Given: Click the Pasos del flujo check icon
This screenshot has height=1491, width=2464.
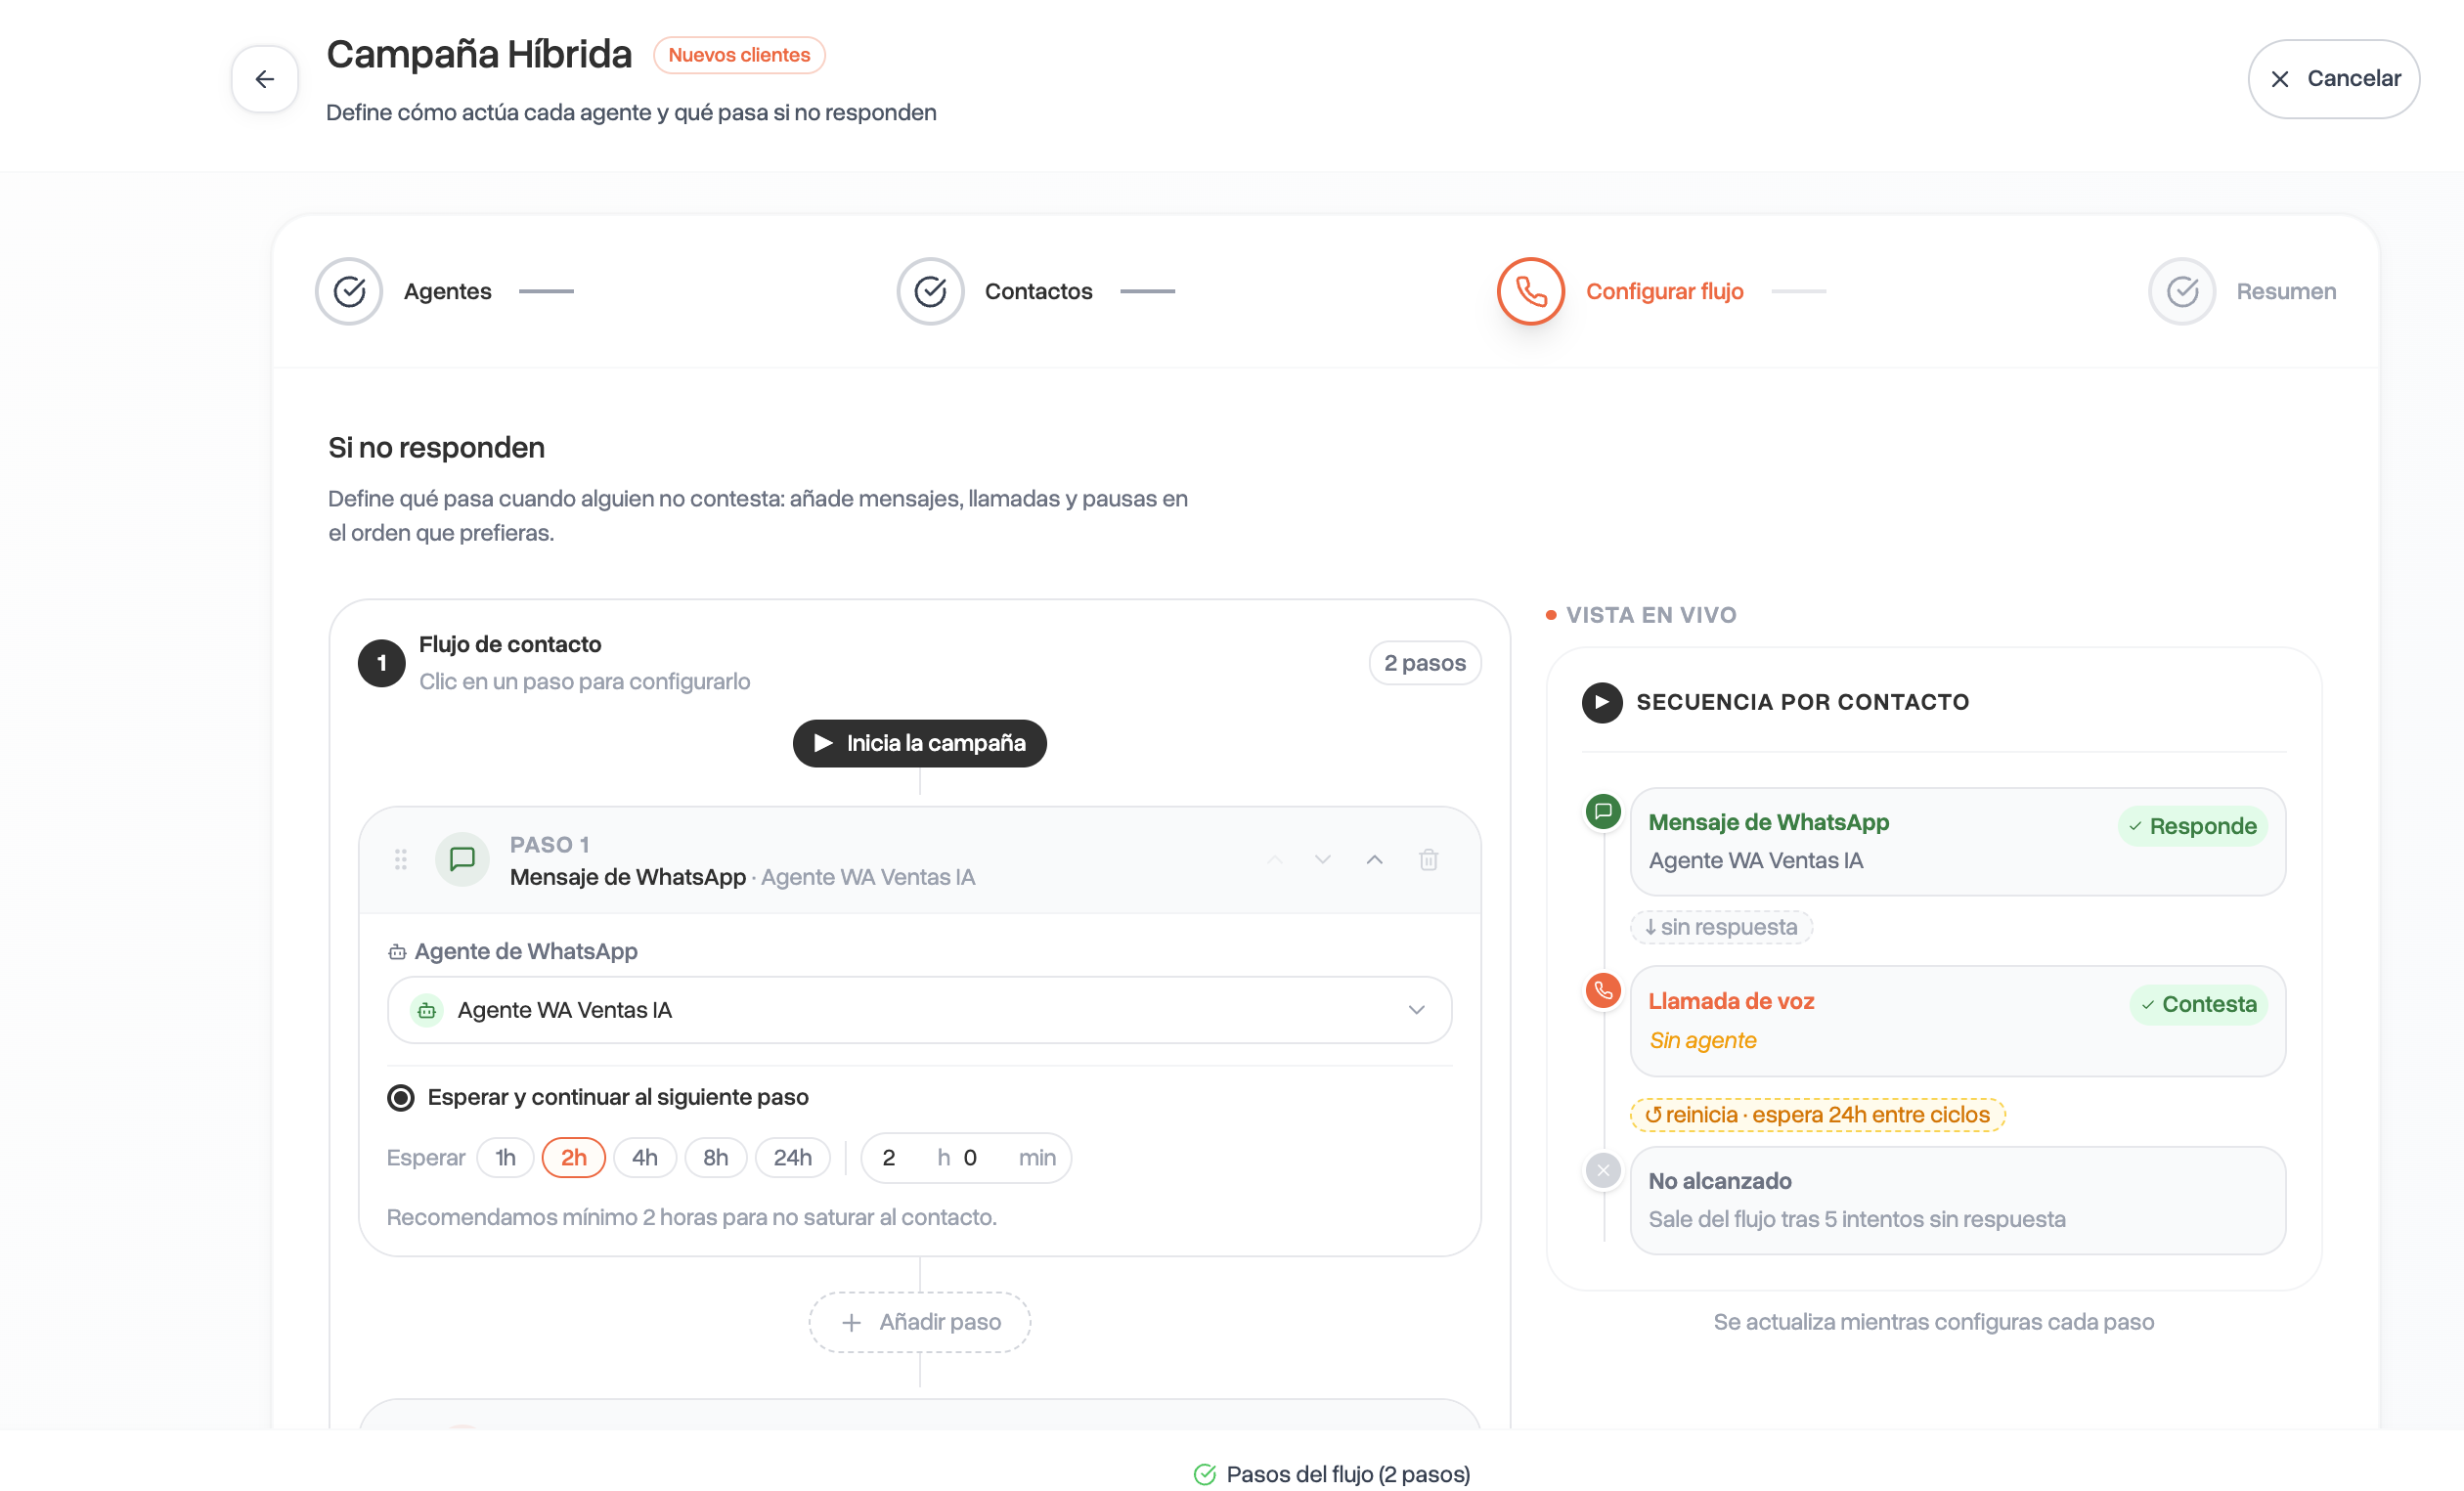Looking at the screenshot, I should [1204, 1475].
